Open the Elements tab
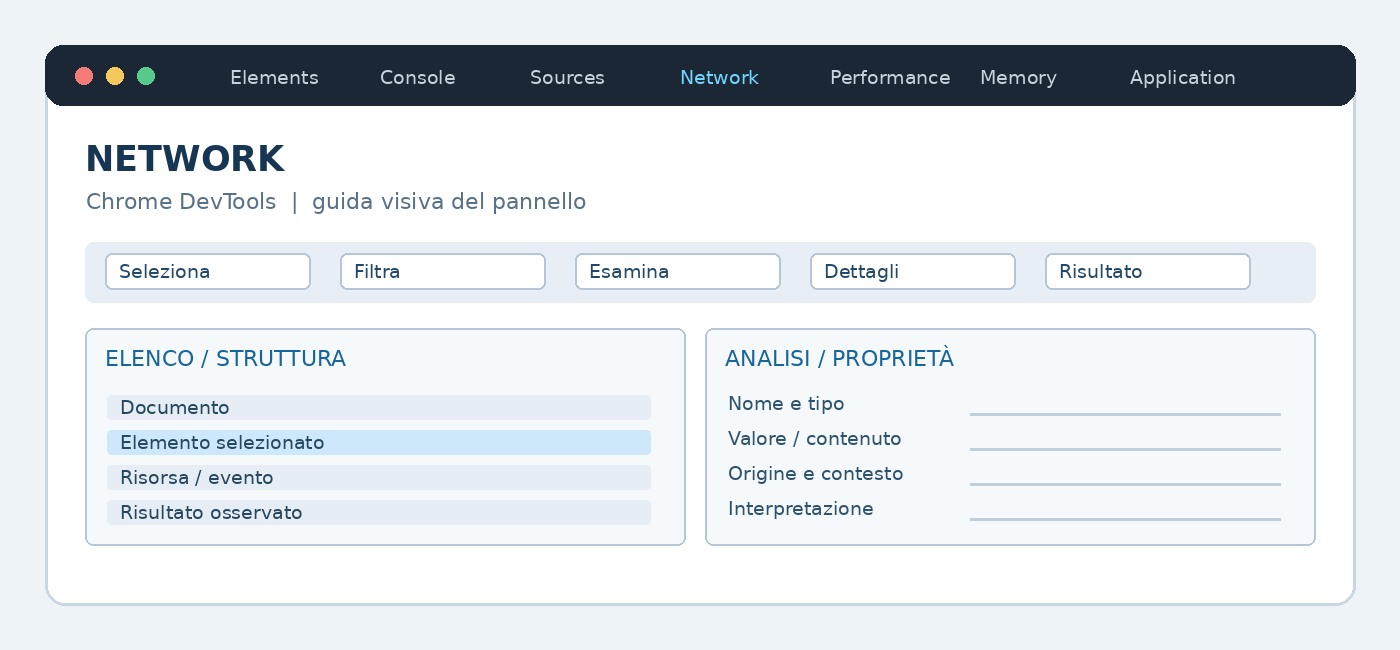1400x650 pixels. [x=274, y=78]
